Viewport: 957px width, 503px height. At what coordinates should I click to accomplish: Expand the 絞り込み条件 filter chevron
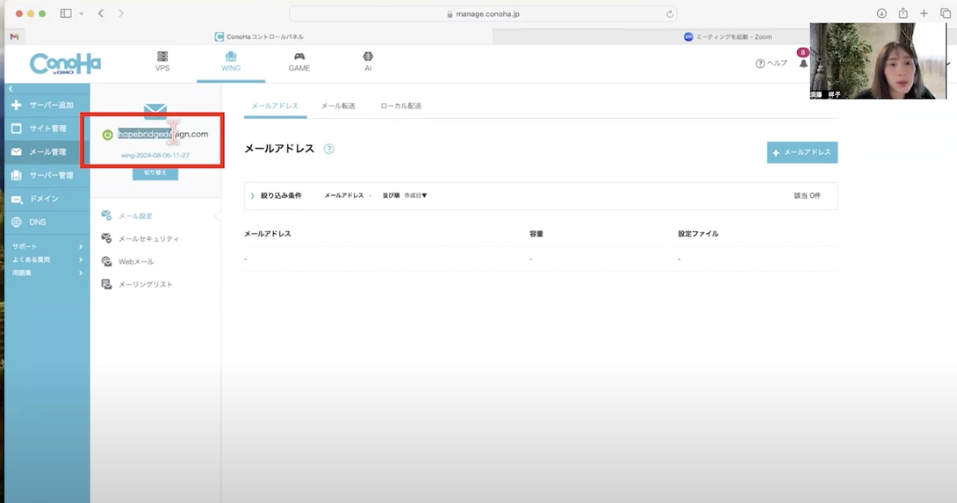[252, 196]
